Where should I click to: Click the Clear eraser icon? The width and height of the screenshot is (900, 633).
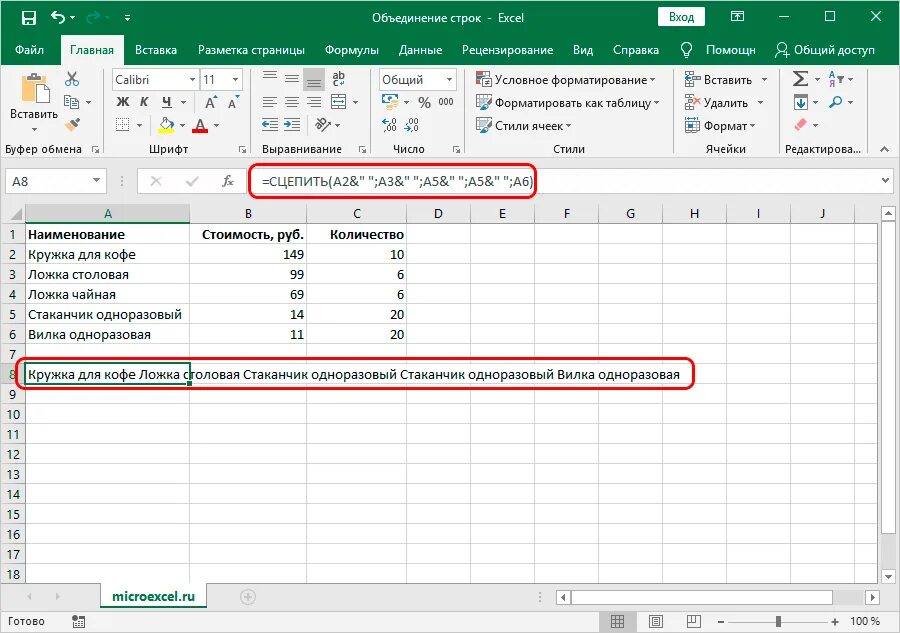pos(801,125)
